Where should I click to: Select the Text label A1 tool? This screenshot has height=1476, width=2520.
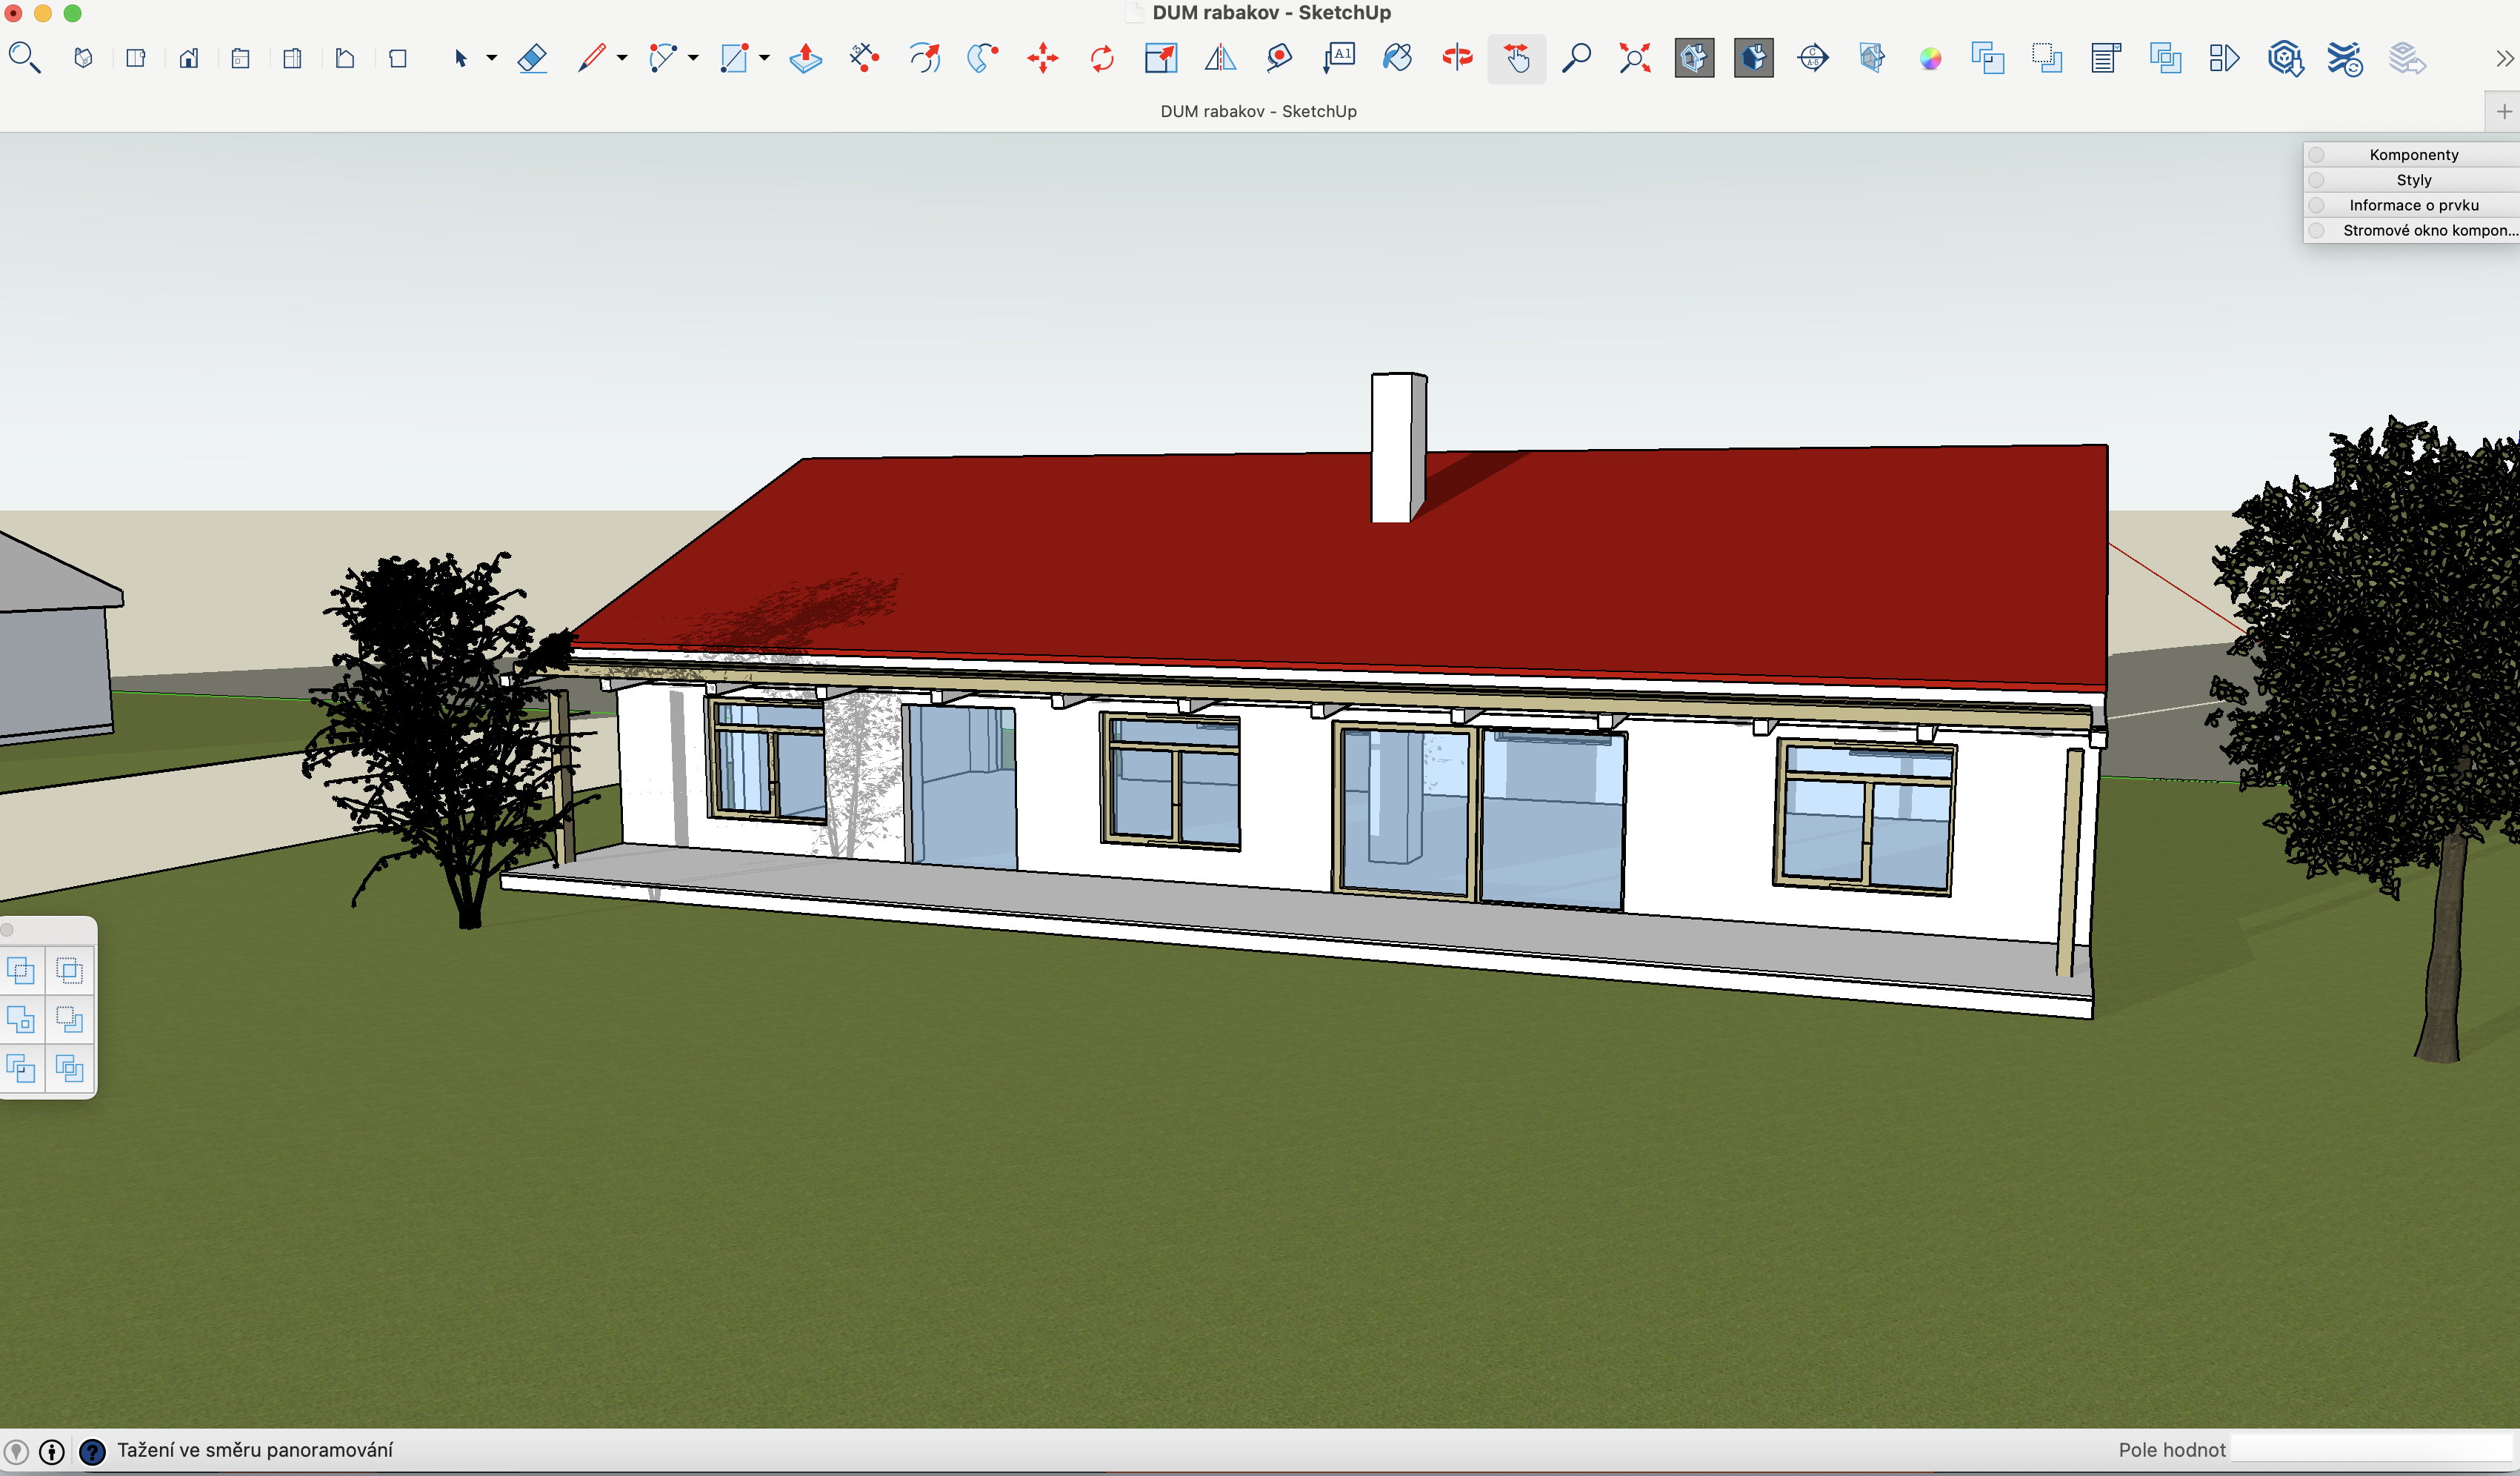click(1338, 58)
